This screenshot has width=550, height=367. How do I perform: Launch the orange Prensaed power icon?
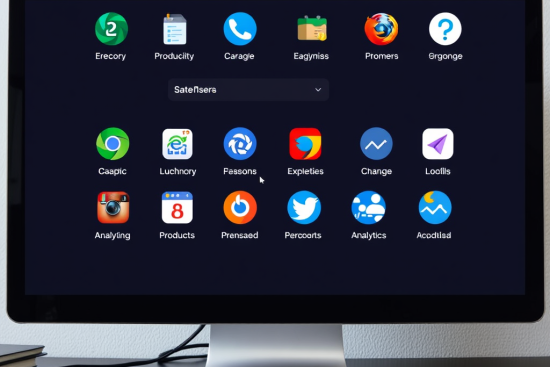point(240,207)
